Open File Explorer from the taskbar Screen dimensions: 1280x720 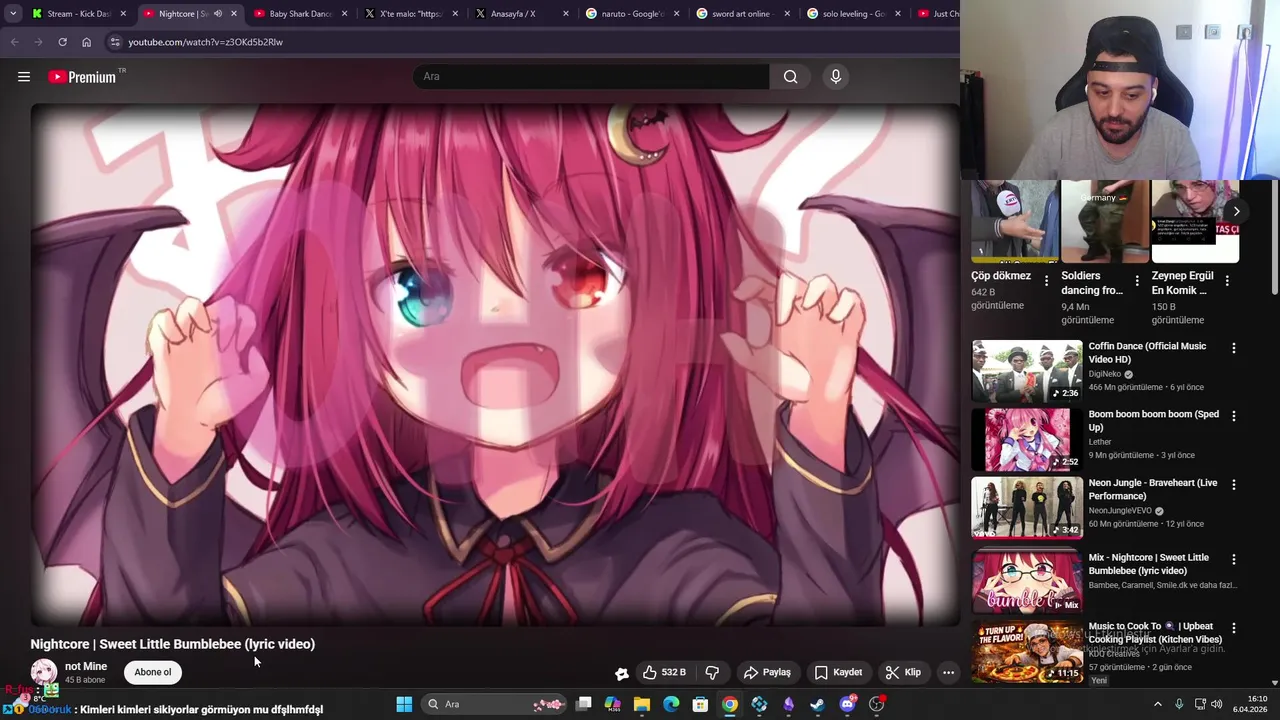pyautogui.click(x=642, y=704)
